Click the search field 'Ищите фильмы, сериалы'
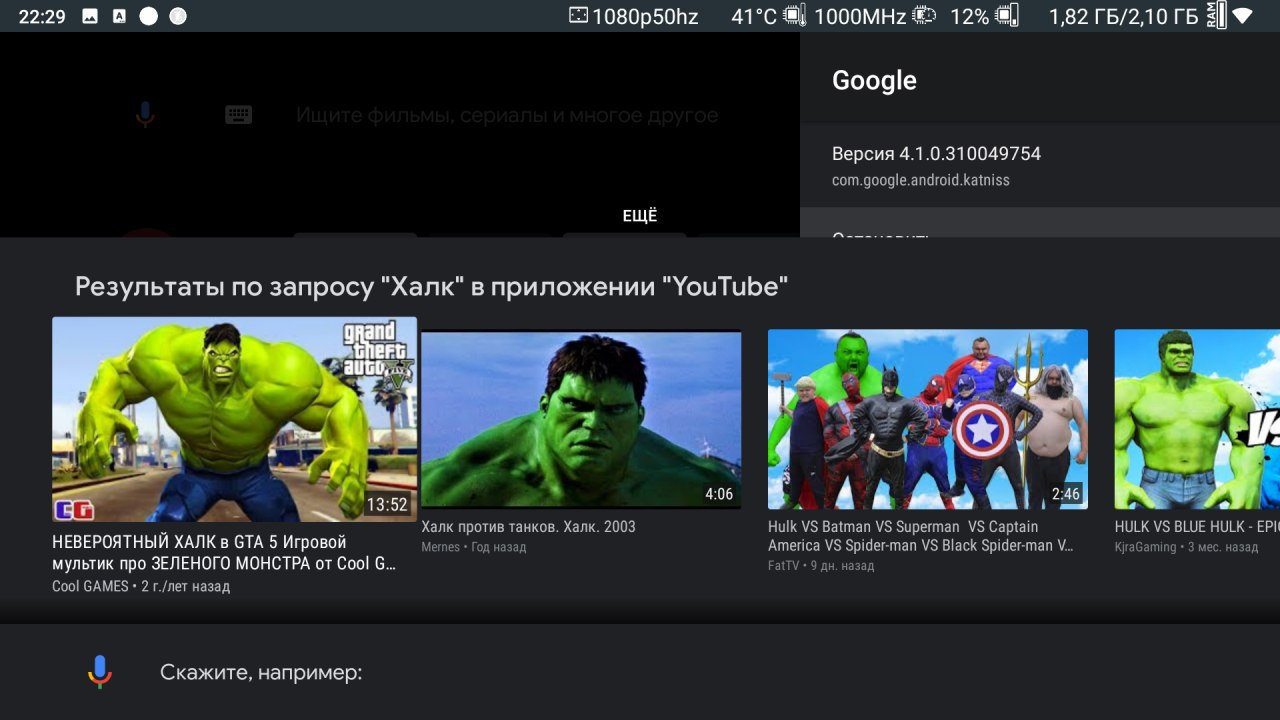 [507, 115]
